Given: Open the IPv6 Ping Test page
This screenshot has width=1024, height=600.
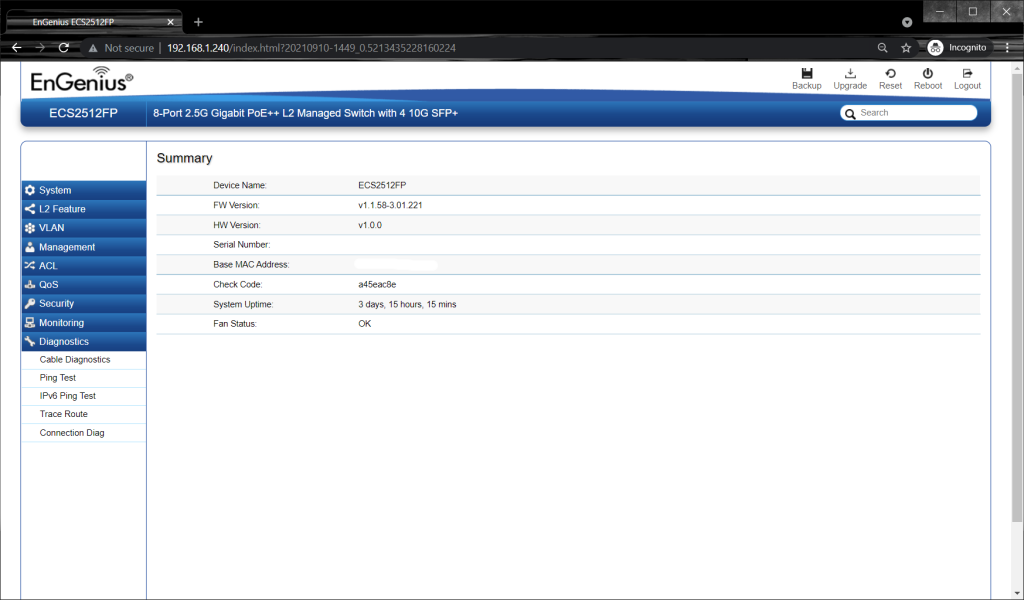Looking at the screenshot, I should 67,396.
